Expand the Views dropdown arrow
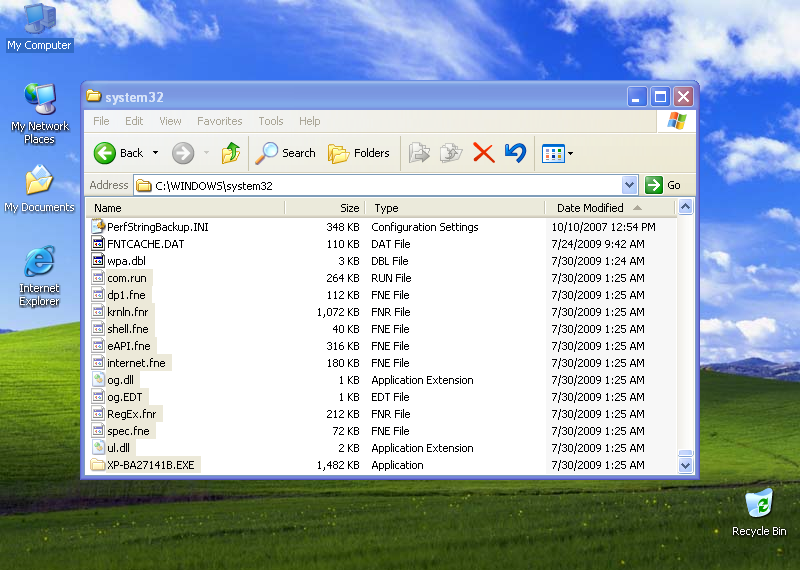The image size is (800, 570). coord(570,153)
